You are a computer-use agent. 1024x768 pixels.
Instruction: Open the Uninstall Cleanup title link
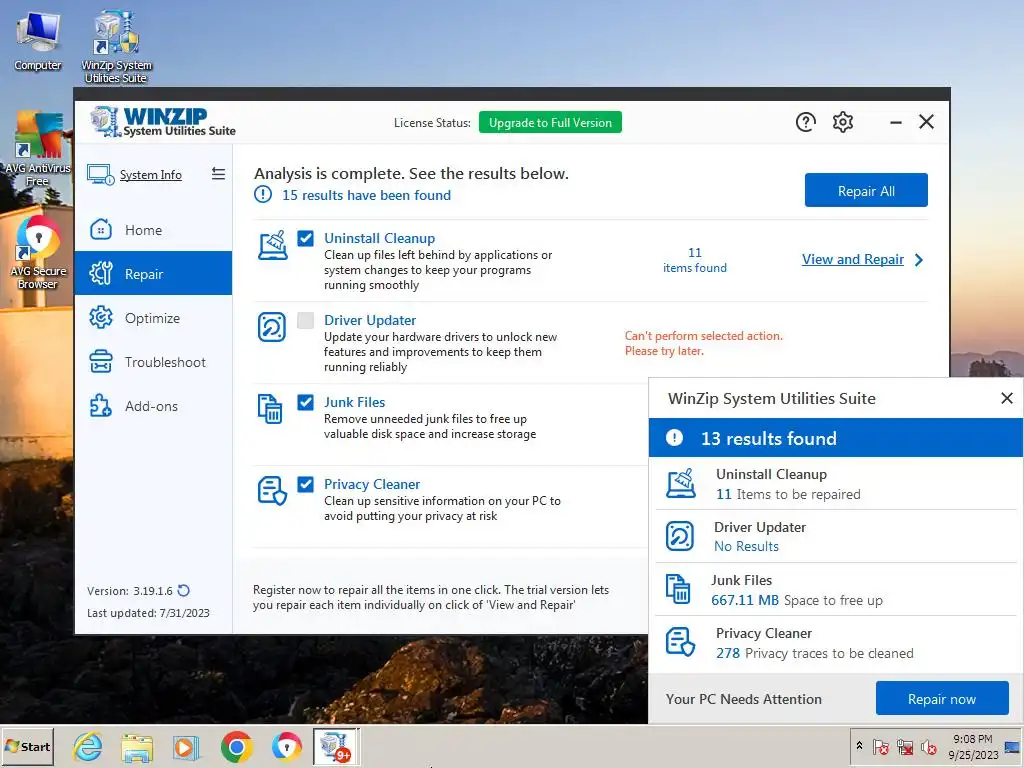click(x=379, y=238)
